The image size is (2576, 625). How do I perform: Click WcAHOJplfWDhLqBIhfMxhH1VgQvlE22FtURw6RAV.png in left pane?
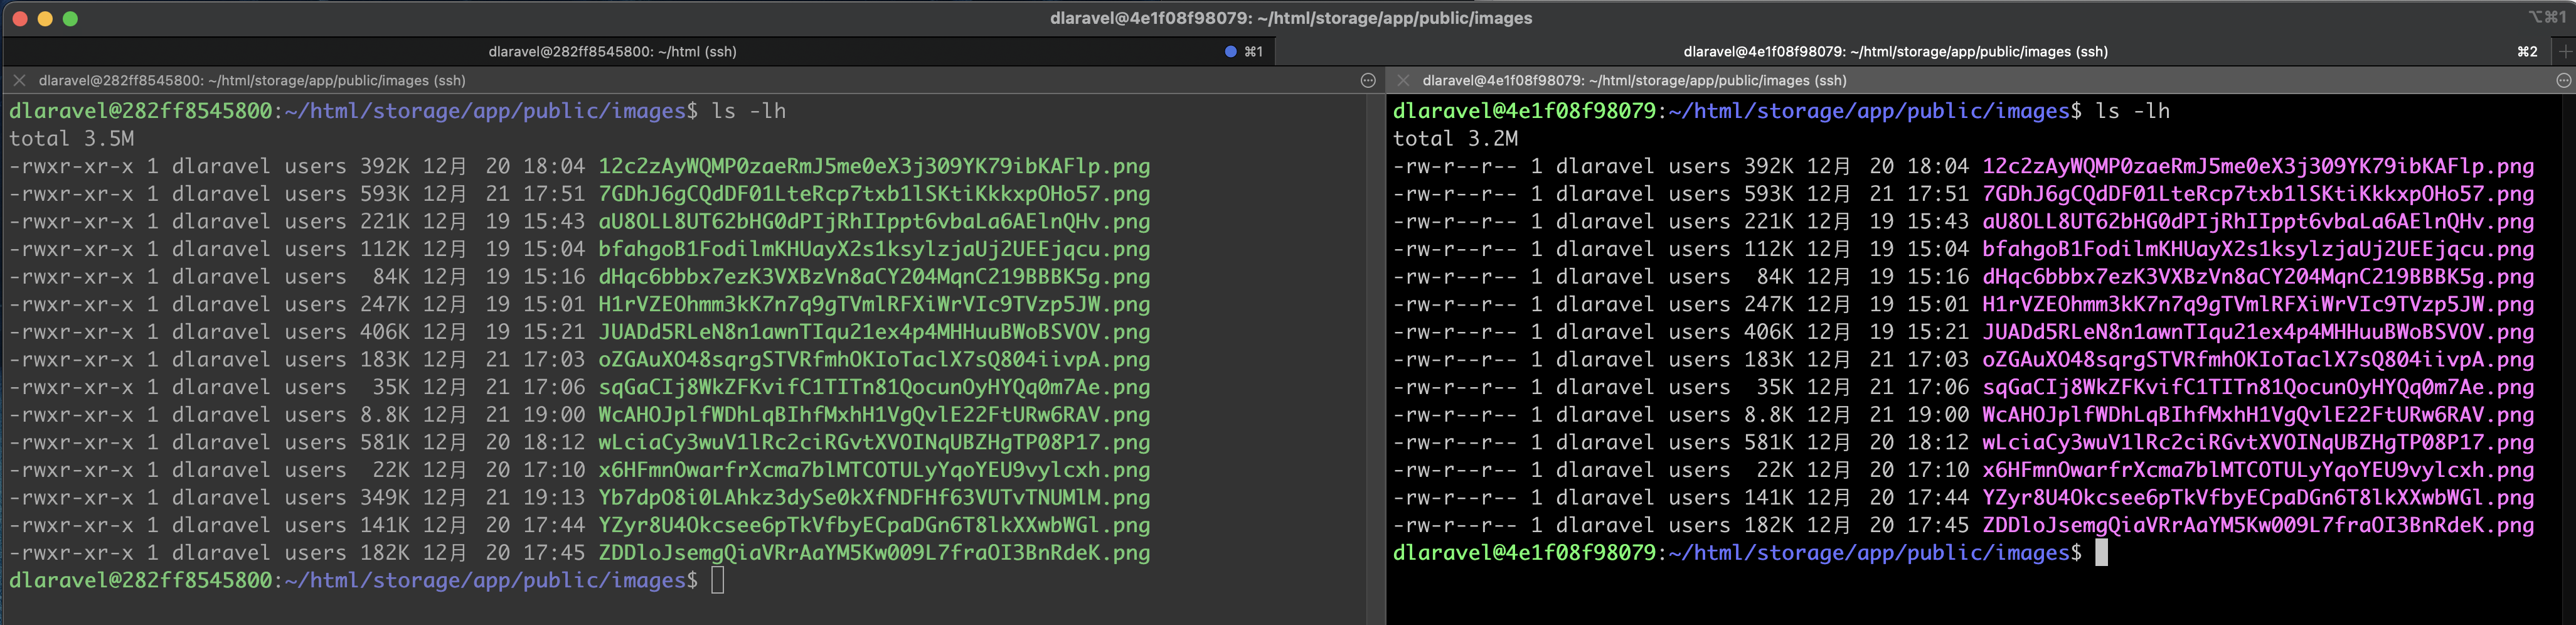[874, 415]
